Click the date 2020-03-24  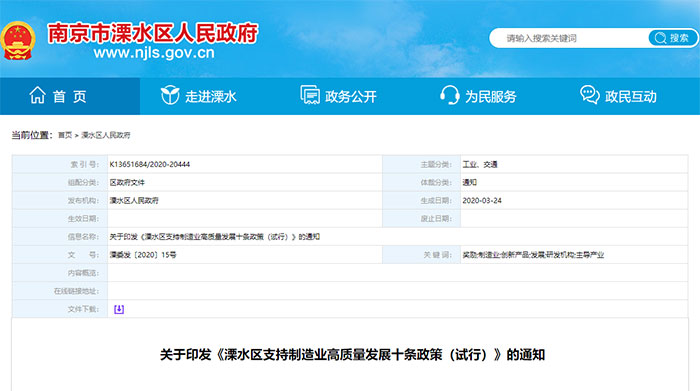point(482,200)
